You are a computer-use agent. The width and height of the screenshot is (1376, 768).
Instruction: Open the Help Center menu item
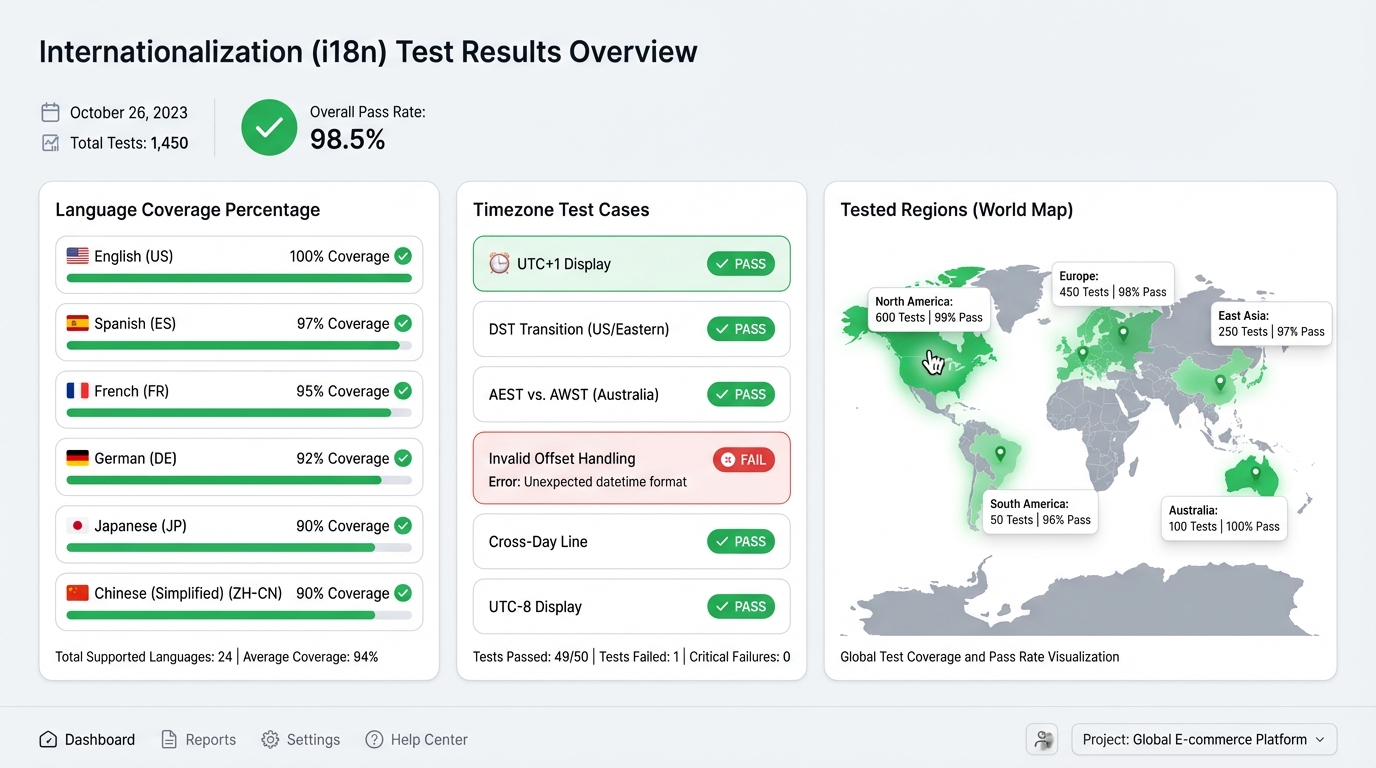(x=428, y=739)
